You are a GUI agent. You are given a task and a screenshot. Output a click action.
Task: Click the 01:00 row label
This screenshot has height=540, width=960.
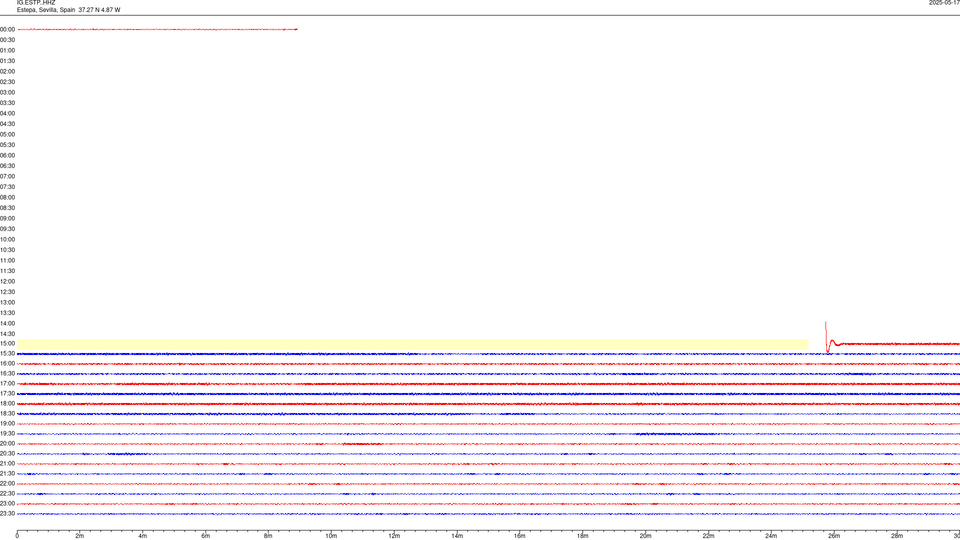point(7,51)
